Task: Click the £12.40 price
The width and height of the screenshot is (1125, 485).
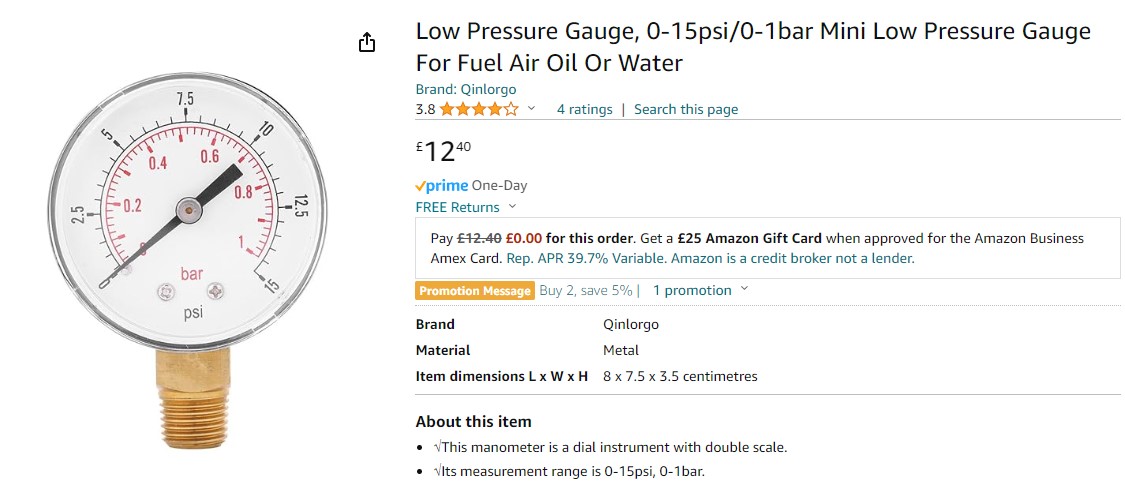Action: point(443,151)
